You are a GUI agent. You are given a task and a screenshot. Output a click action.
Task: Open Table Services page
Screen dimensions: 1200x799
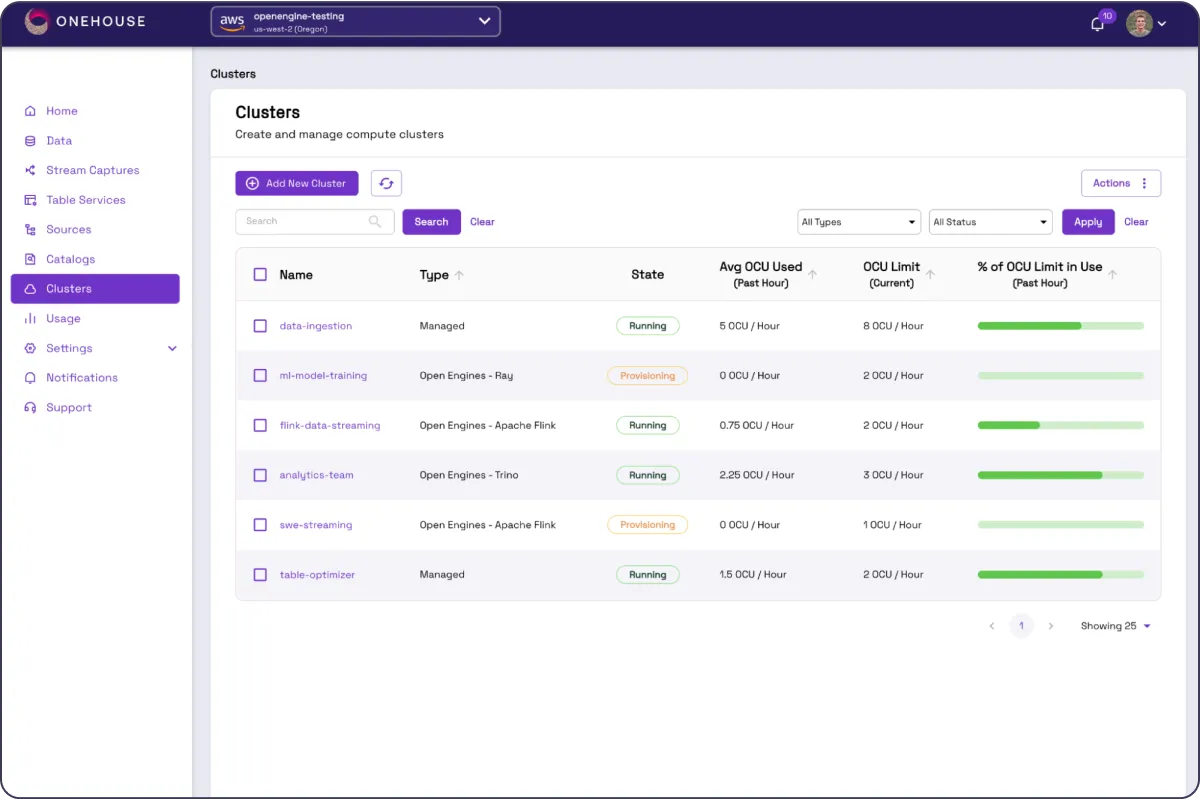coord(86,200)
